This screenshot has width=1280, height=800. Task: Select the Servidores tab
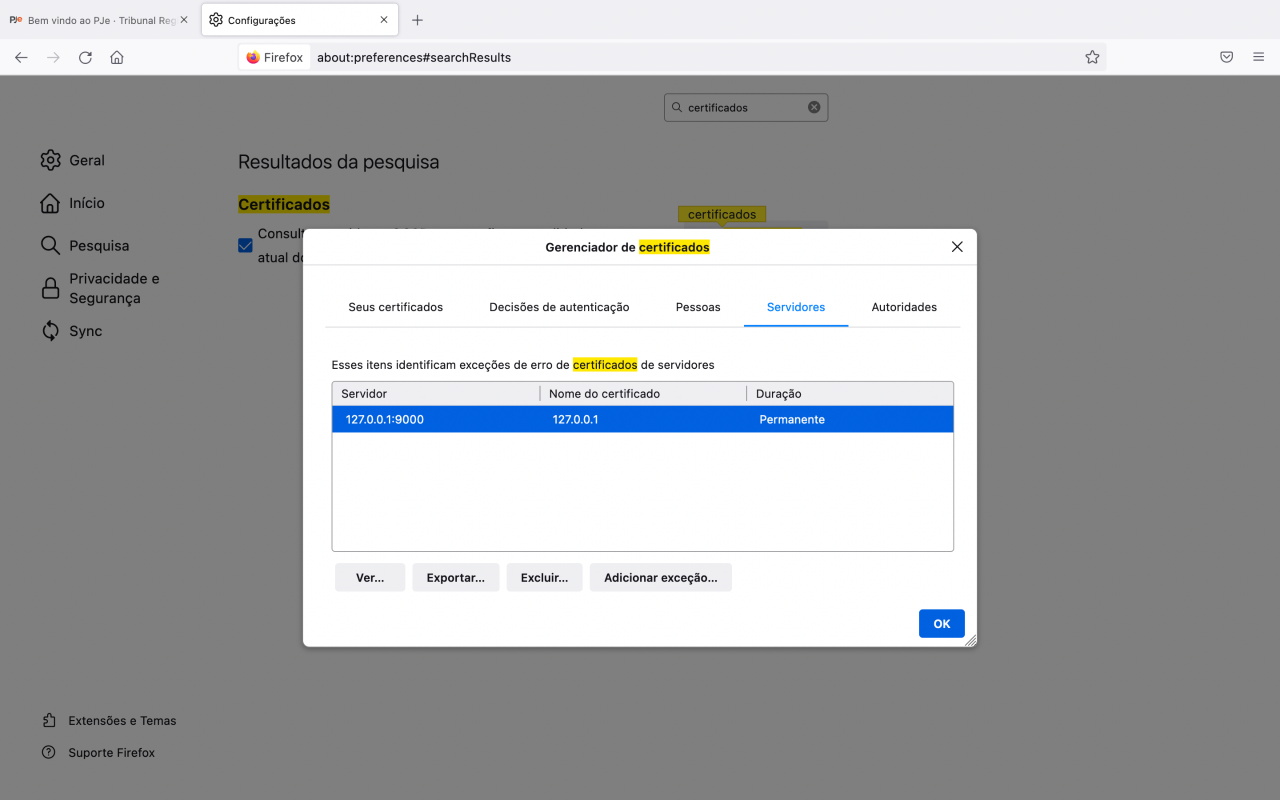[796, 307]
